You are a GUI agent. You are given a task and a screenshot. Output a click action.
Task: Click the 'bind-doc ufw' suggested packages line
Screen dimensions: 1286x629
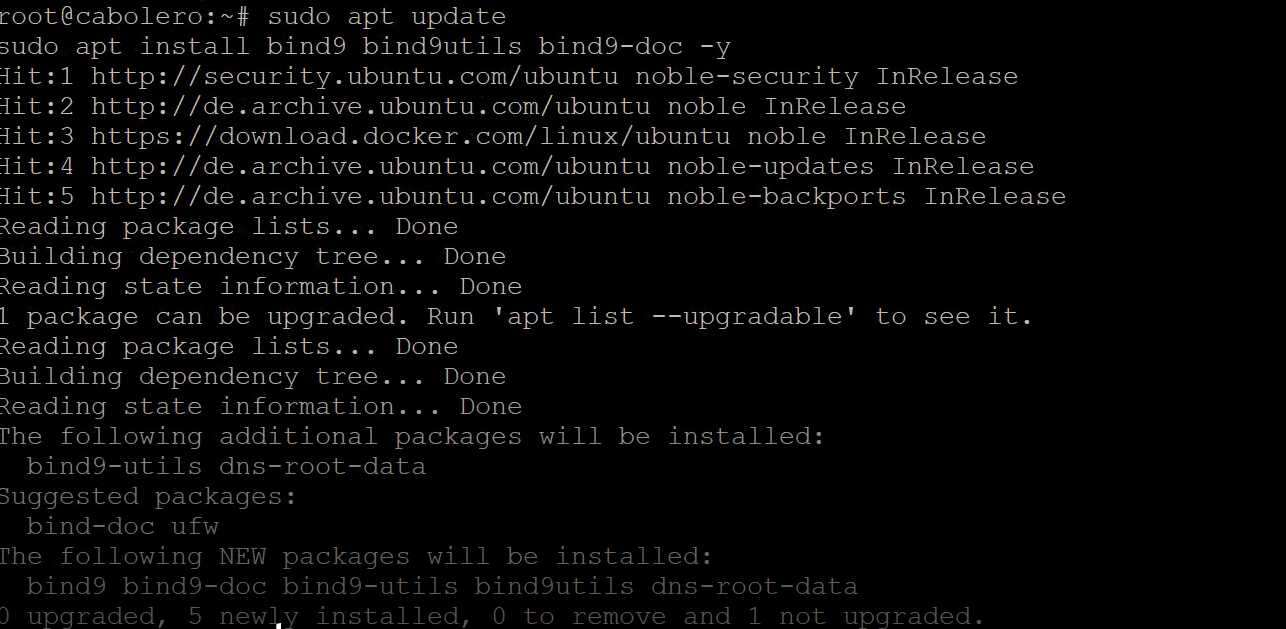coord(122,527)
